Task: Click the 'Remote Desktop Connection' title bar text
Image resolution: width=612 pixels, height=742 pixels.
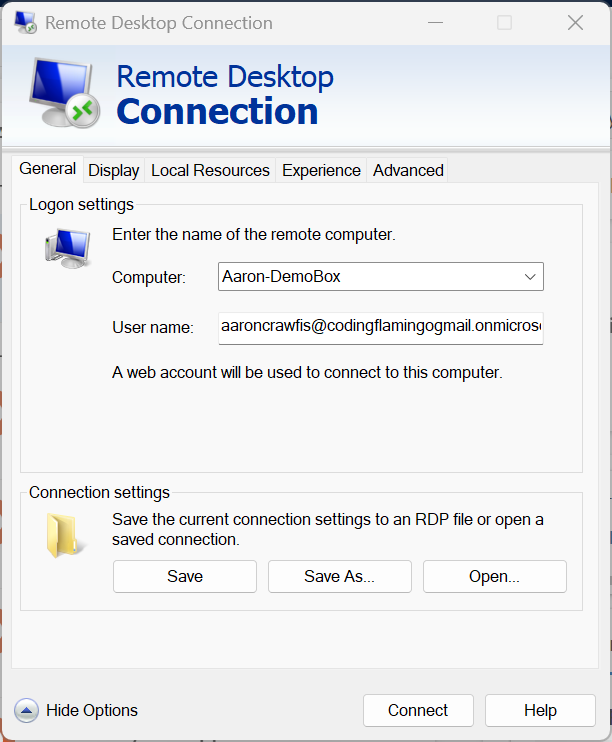Action: click(159, 23)
